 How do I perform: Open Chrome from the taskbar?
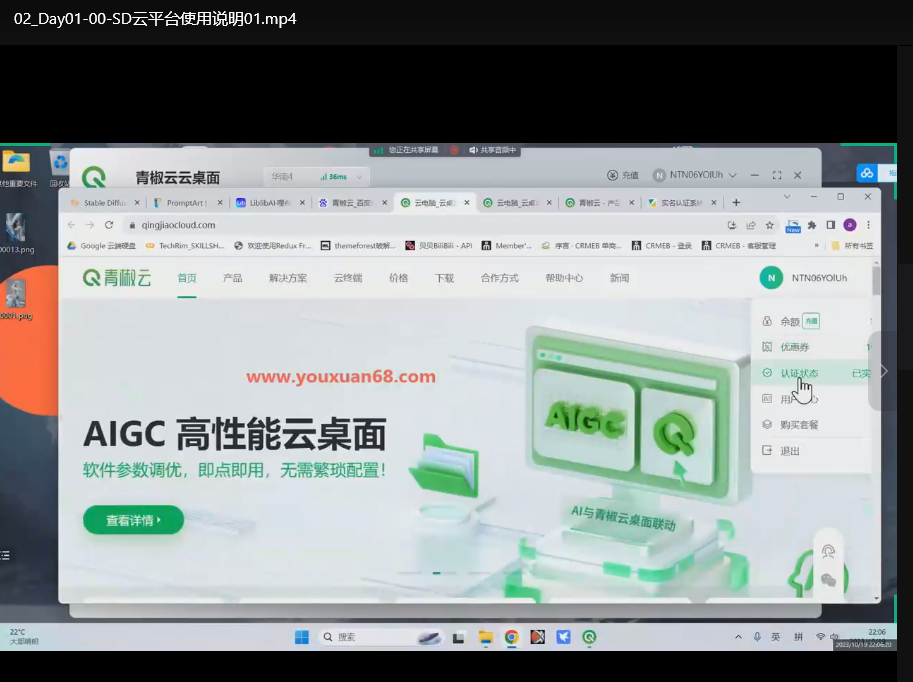coord(511,637)
